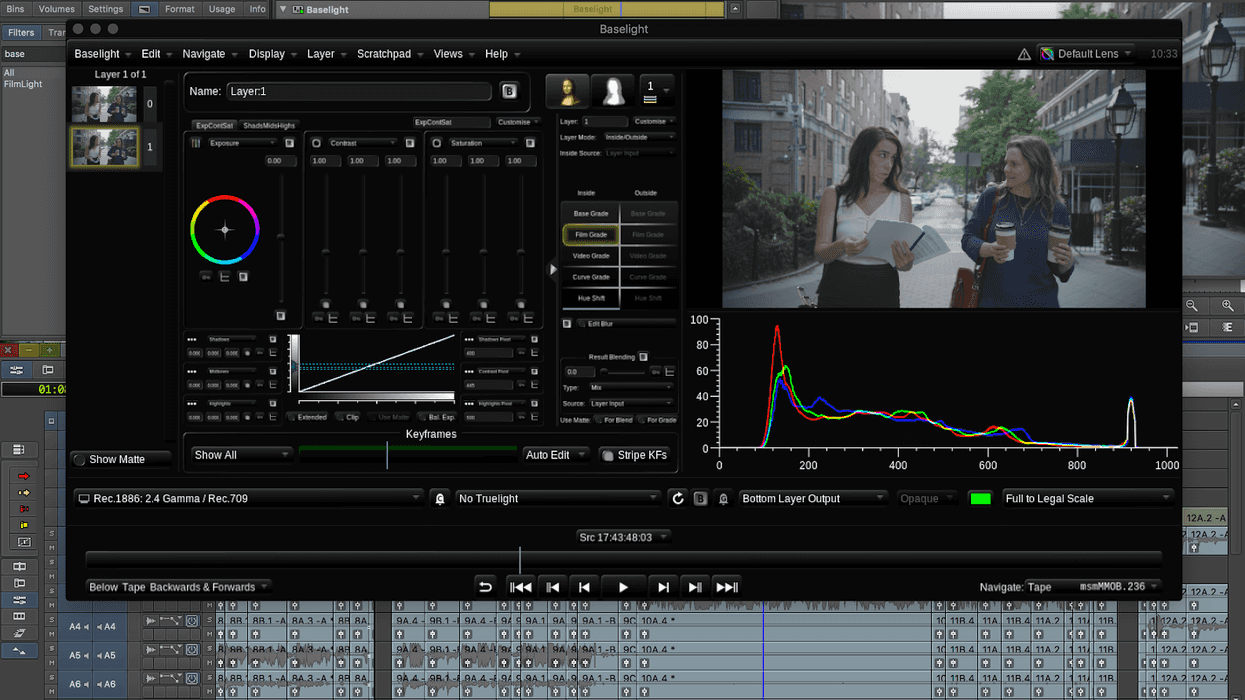This screenshot has height=700, width=1245.
Task: Toggle Use Matte For Grade
Action: pos(657,420)
